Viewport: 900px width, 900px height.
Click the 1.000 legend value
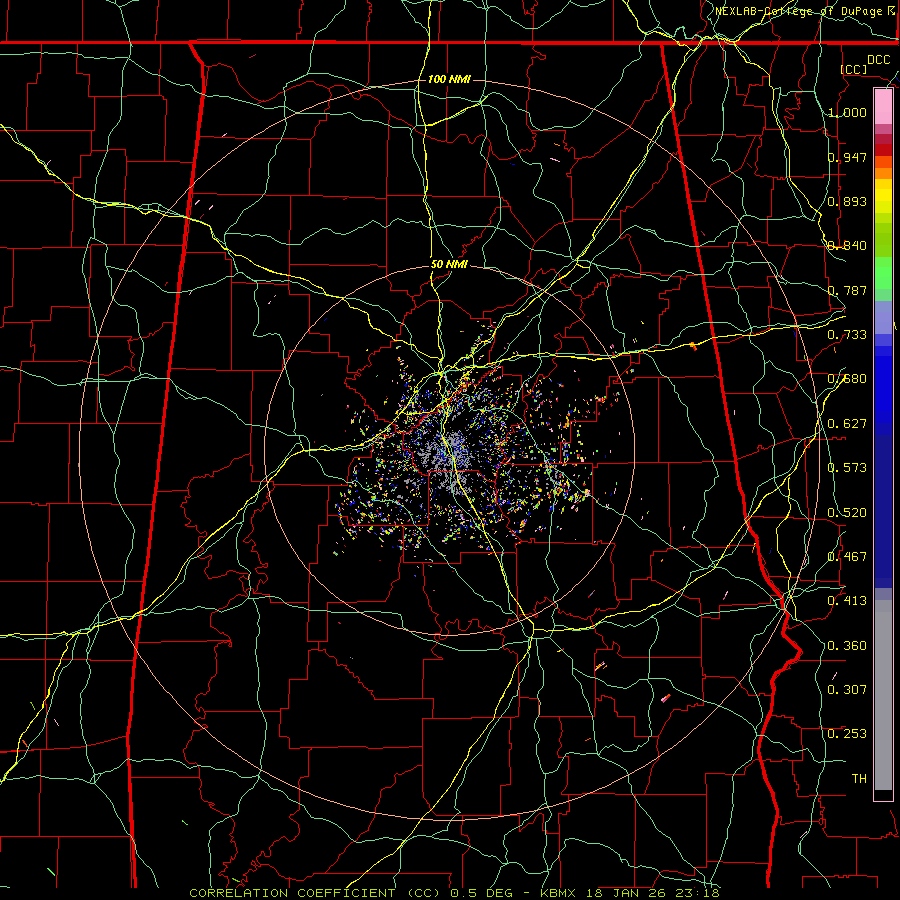[847, 112]
